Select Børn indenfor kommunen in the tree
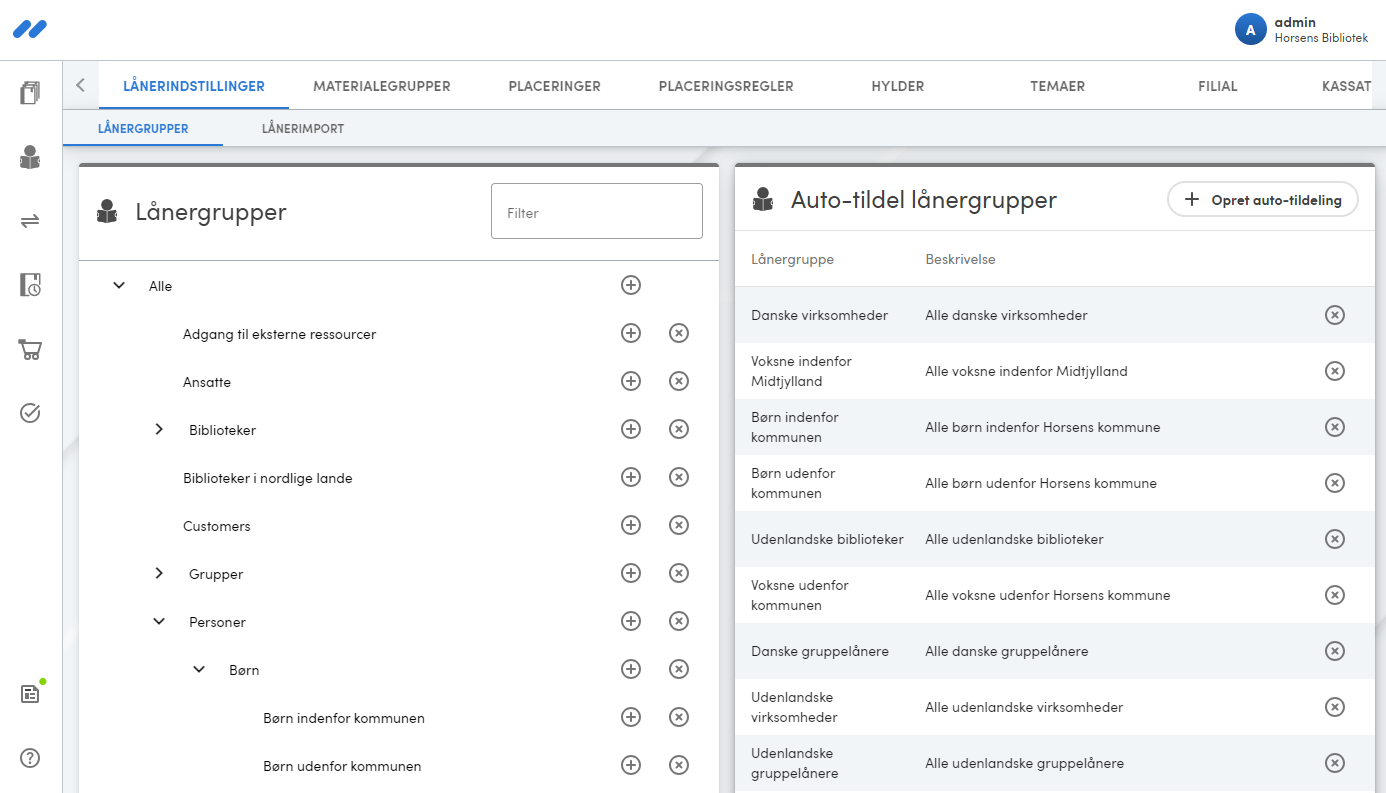The image size is (1386, 793). click(344, 718)
